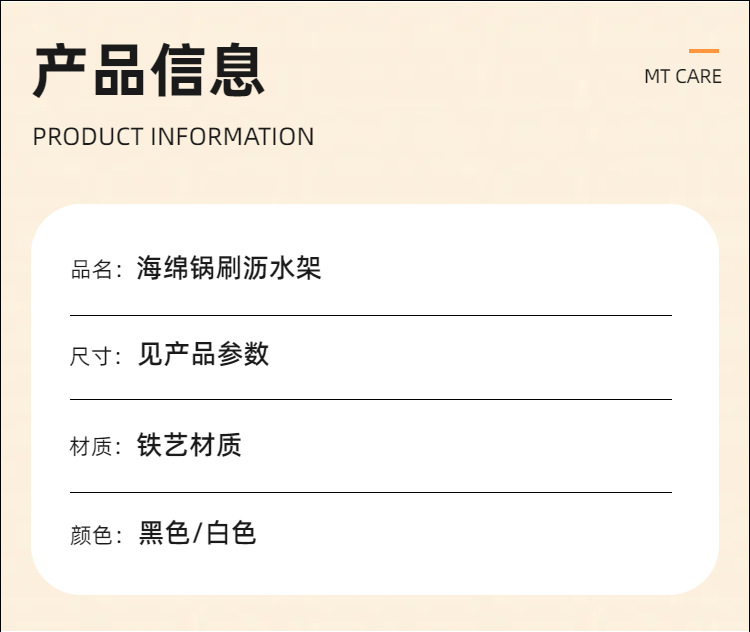Click the 产品 characters in the main heading
The height and width of the screenshot is (632, 750).
pos(90,70)
